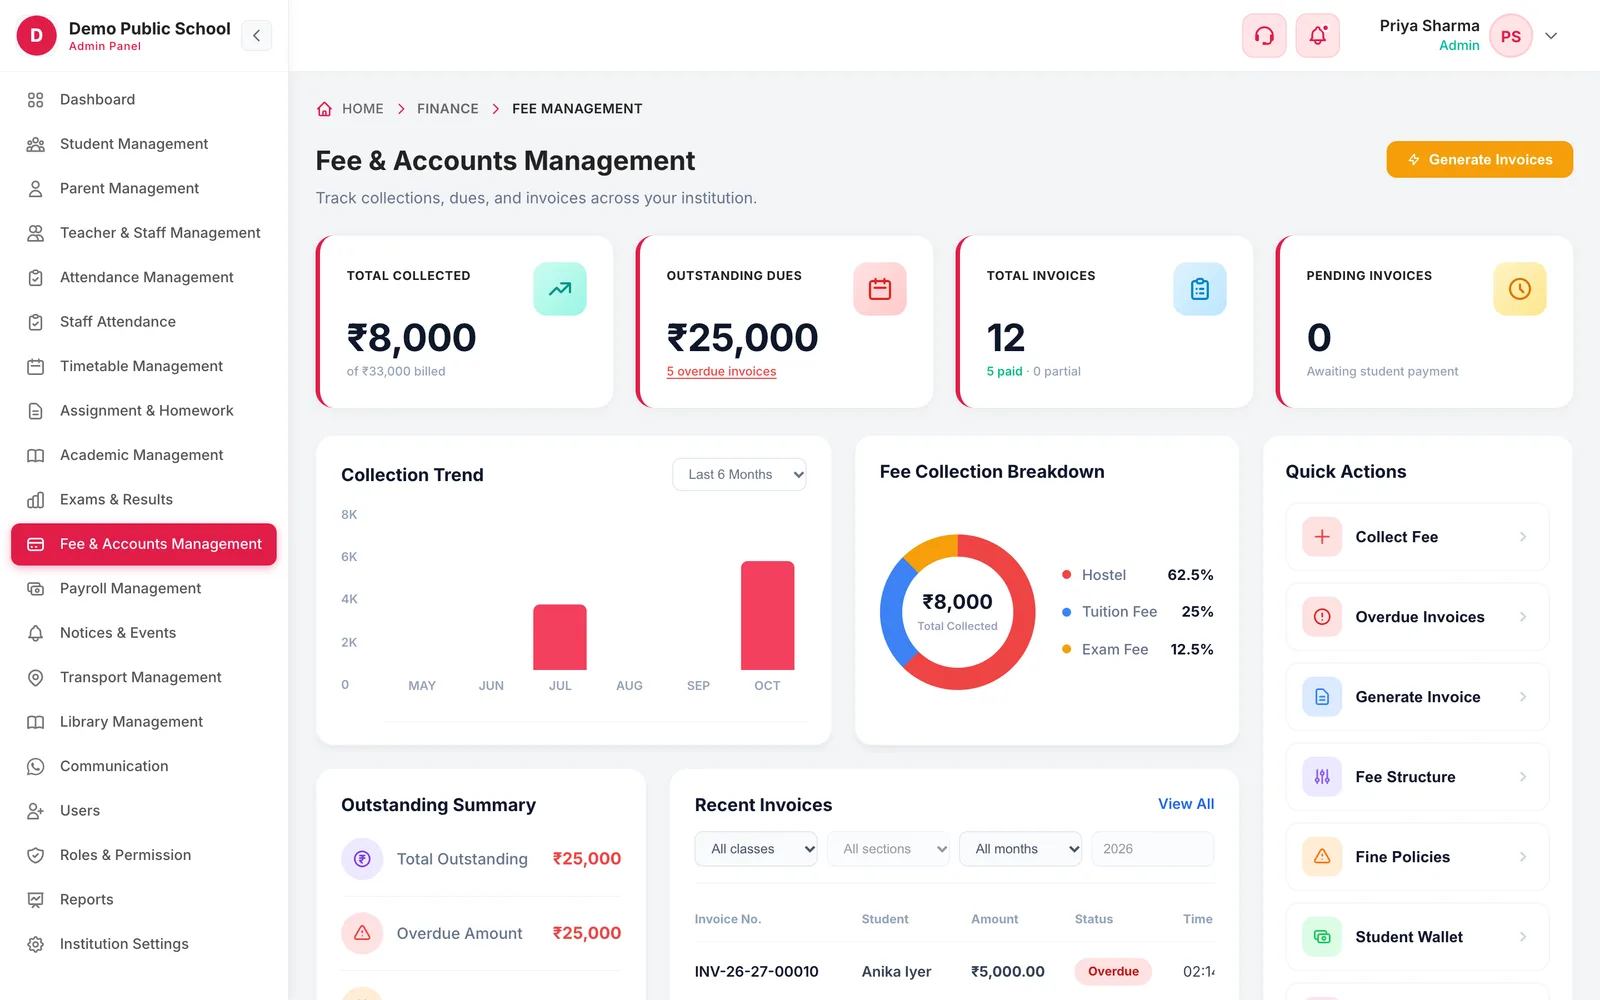Click the 2026 year input field
This screenshot has width=1600, height=1000.
pos(1152,849)
